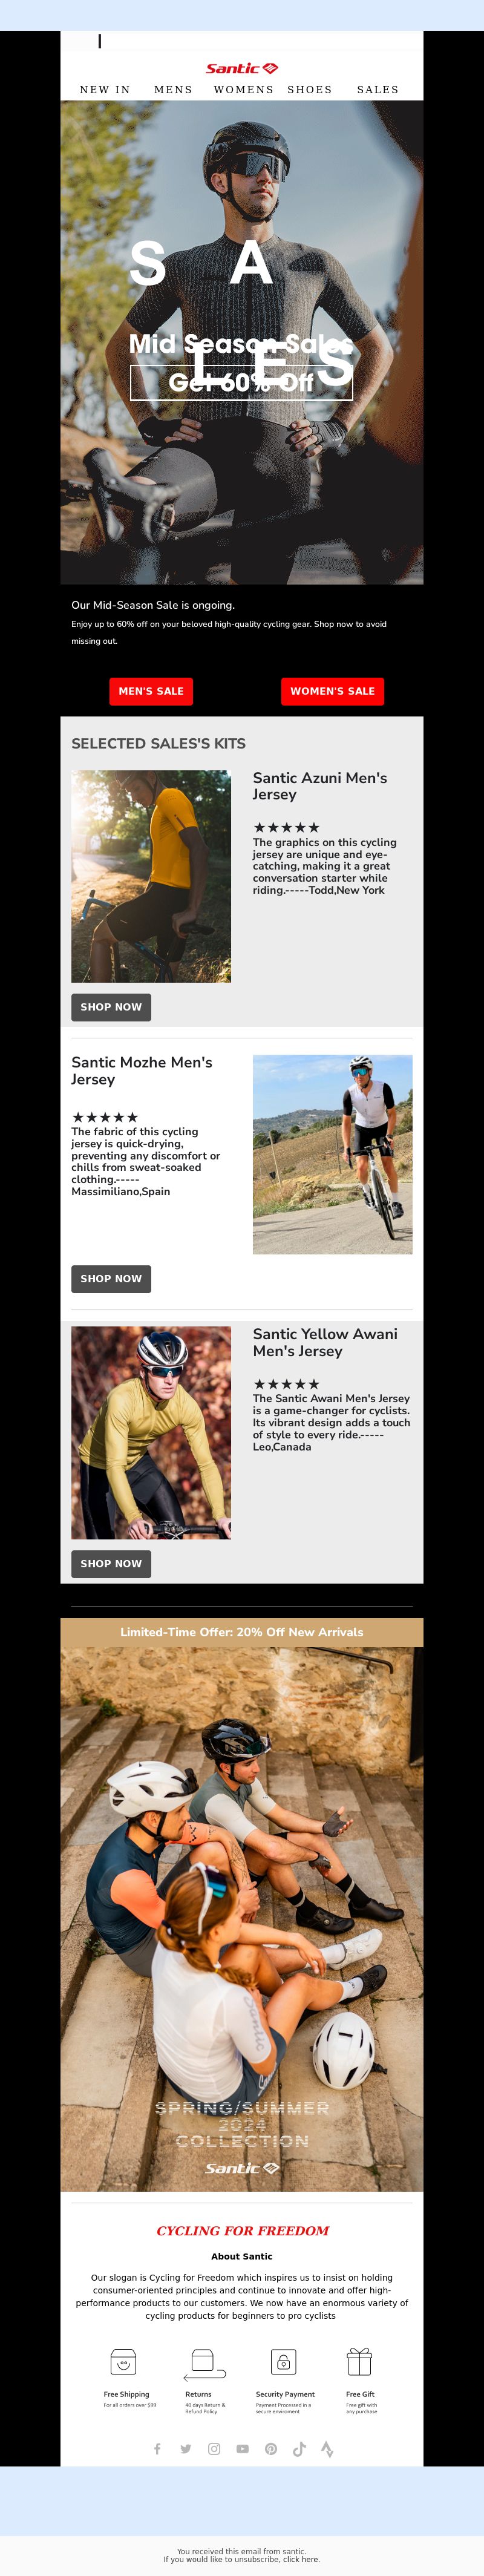This screenshot has width=484, height=2576.
Task: Click the Free Shipping box icon
Action: (x=123, y=2362)
